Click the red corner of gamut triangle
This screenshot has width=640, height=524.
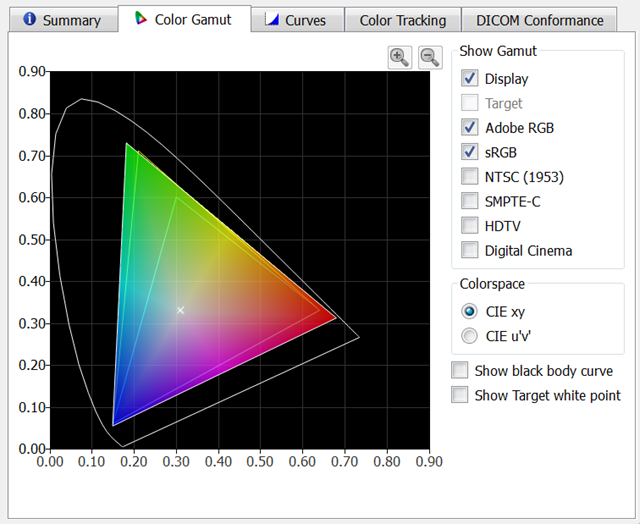(333, 313)
